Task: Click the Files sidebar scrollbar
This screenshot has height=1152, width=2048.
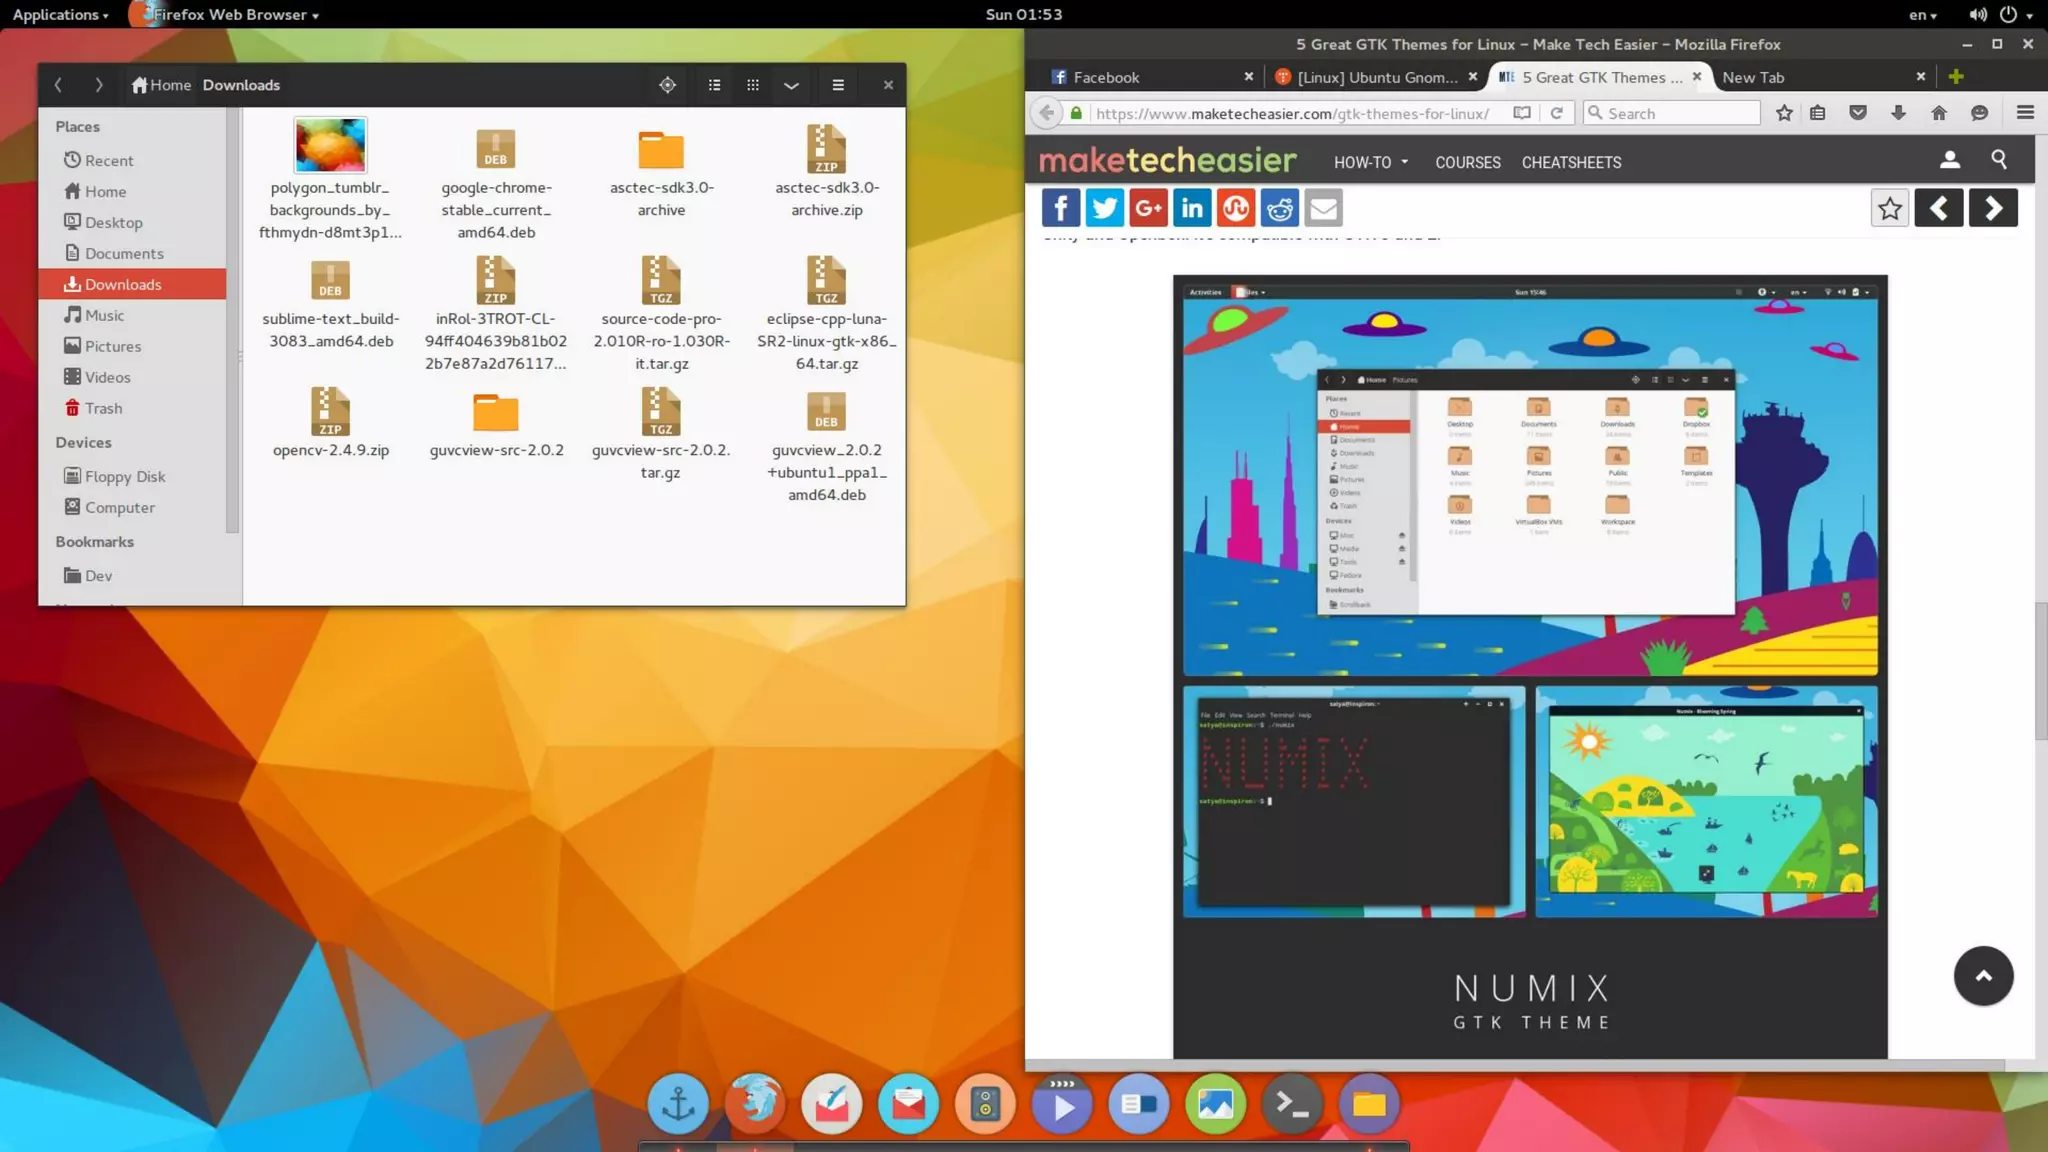Action: 232,320
